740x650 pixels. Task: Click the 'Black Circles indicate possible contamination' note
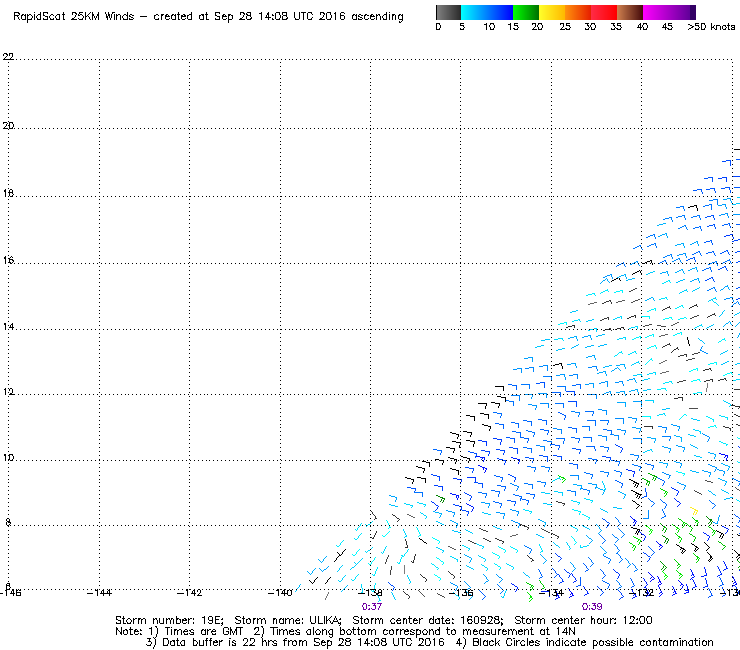tap(593, 642)
